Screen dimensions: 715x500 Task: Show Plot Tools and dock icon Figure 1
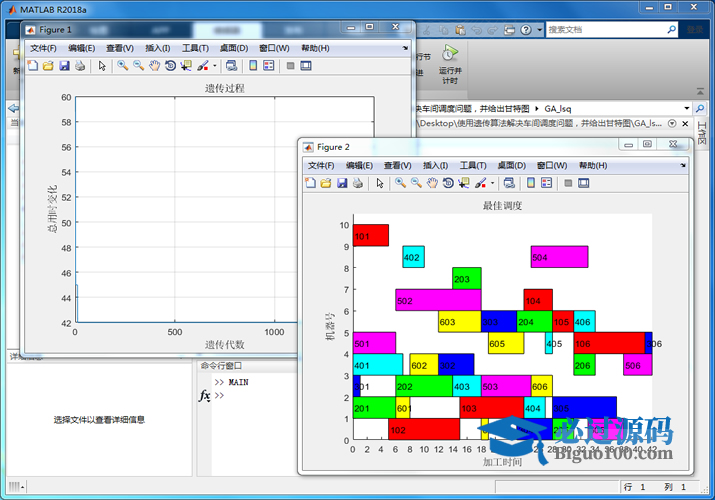pos(306,66)
